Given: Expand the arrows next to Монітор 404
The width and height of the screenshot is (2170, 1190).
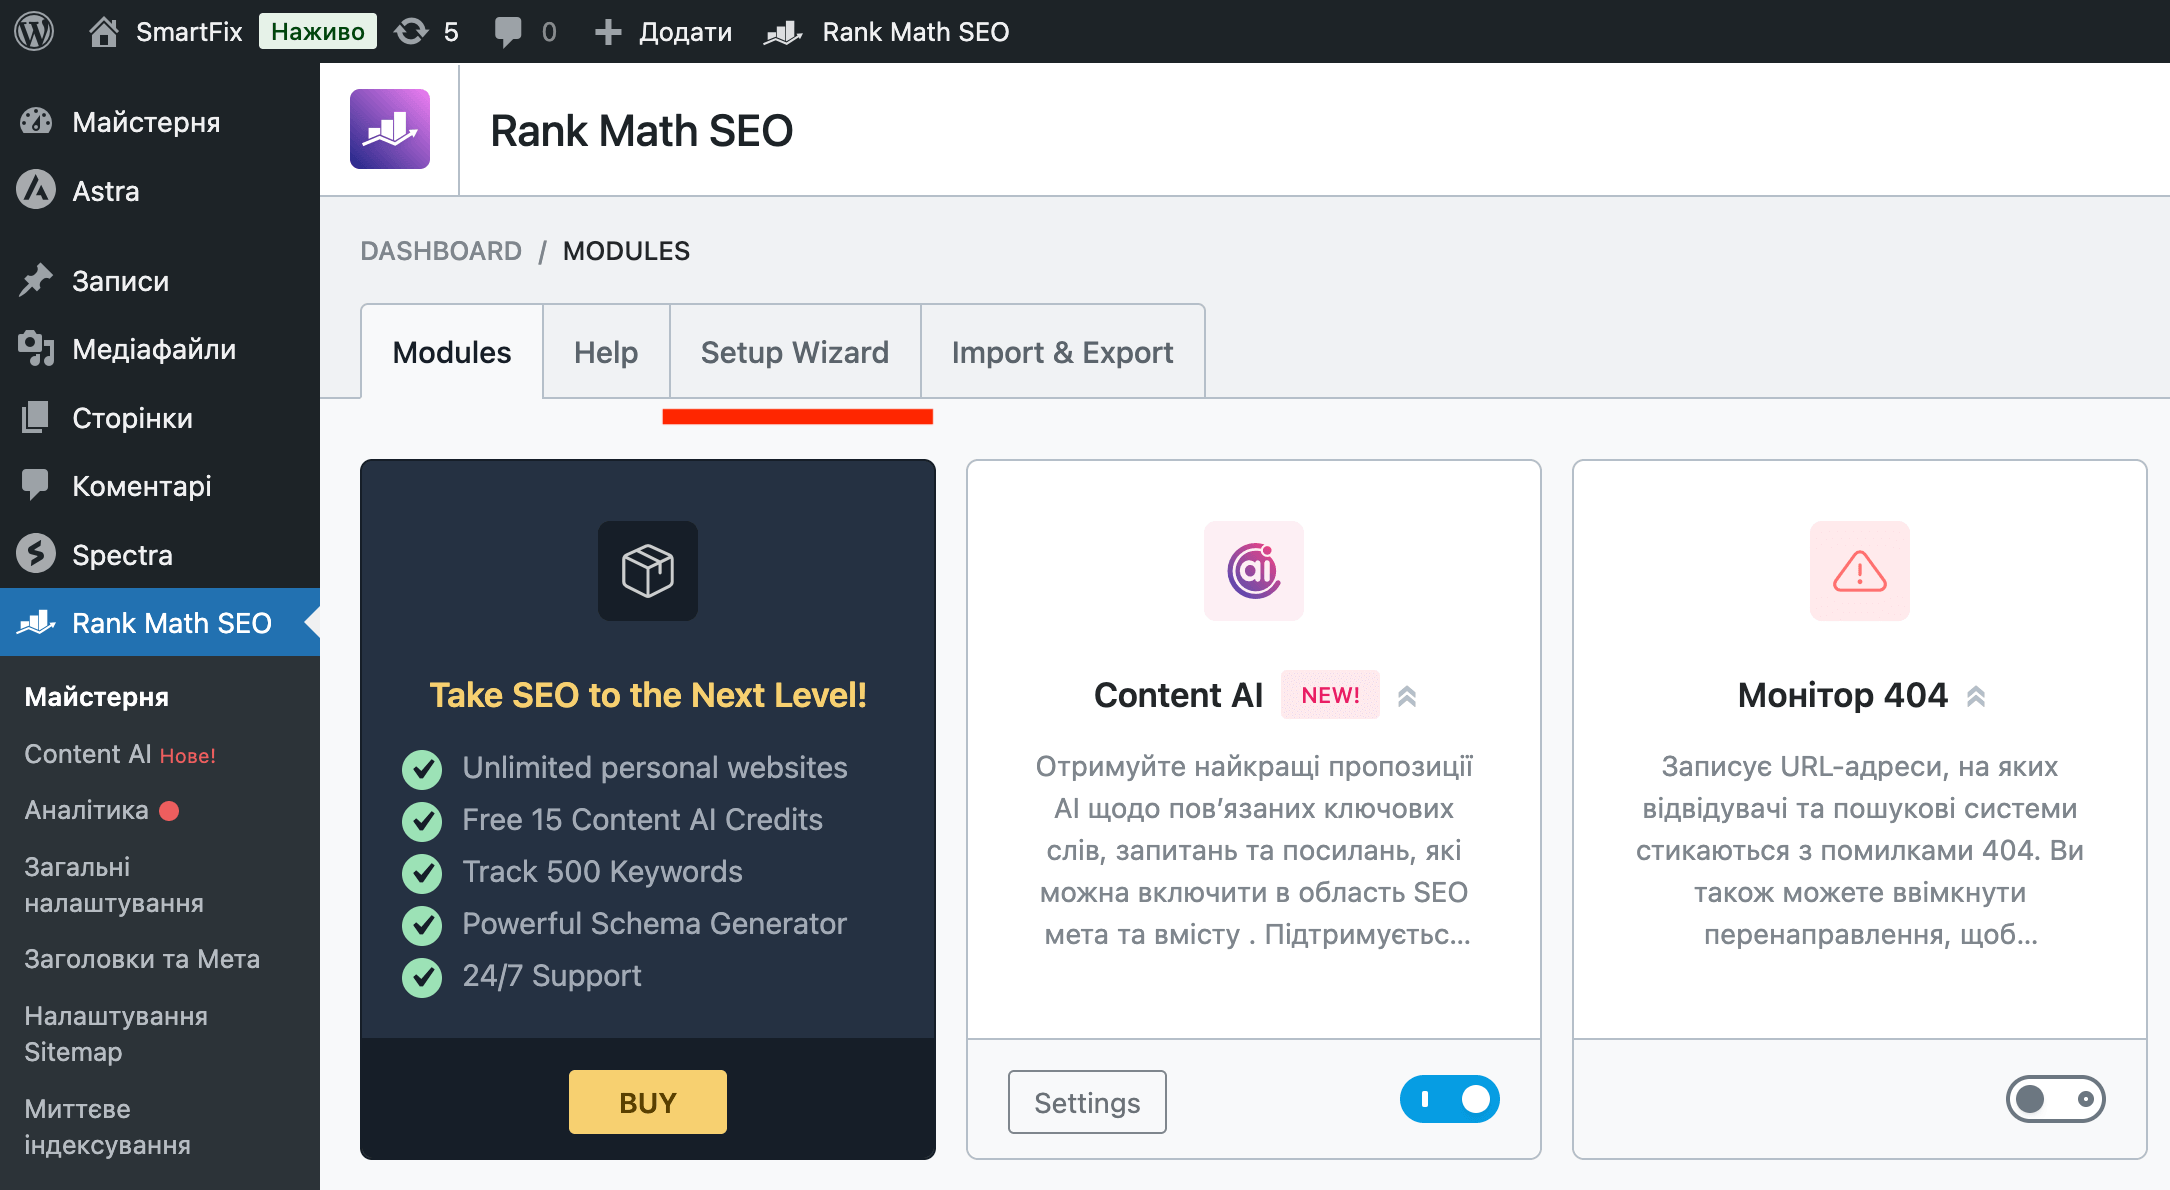Looking at the screenshot, I should click(x=1976, y=696).
